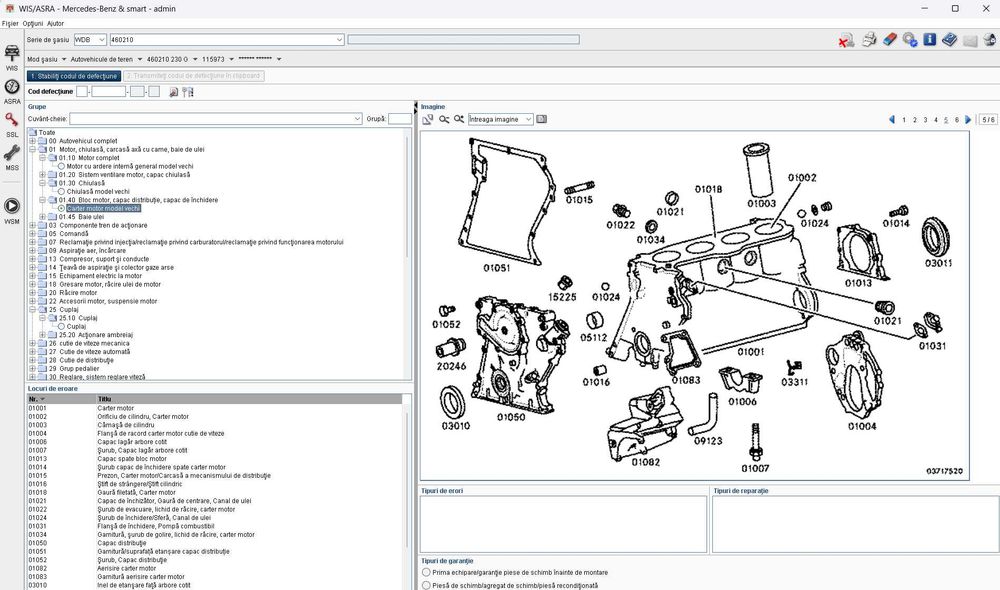Open the WIS module from sidebar

pyautogui.click(x=12, y=57)
